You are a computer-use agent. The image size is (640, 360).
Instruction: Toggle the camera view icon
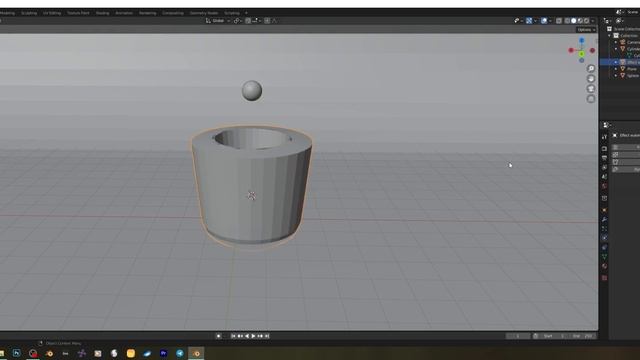tap(591, 89)
